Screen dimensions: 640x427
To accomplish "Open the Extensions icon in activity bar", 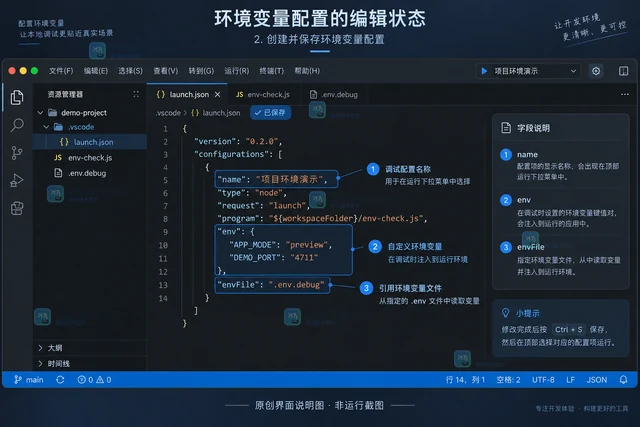I will [x=17, y=208].
